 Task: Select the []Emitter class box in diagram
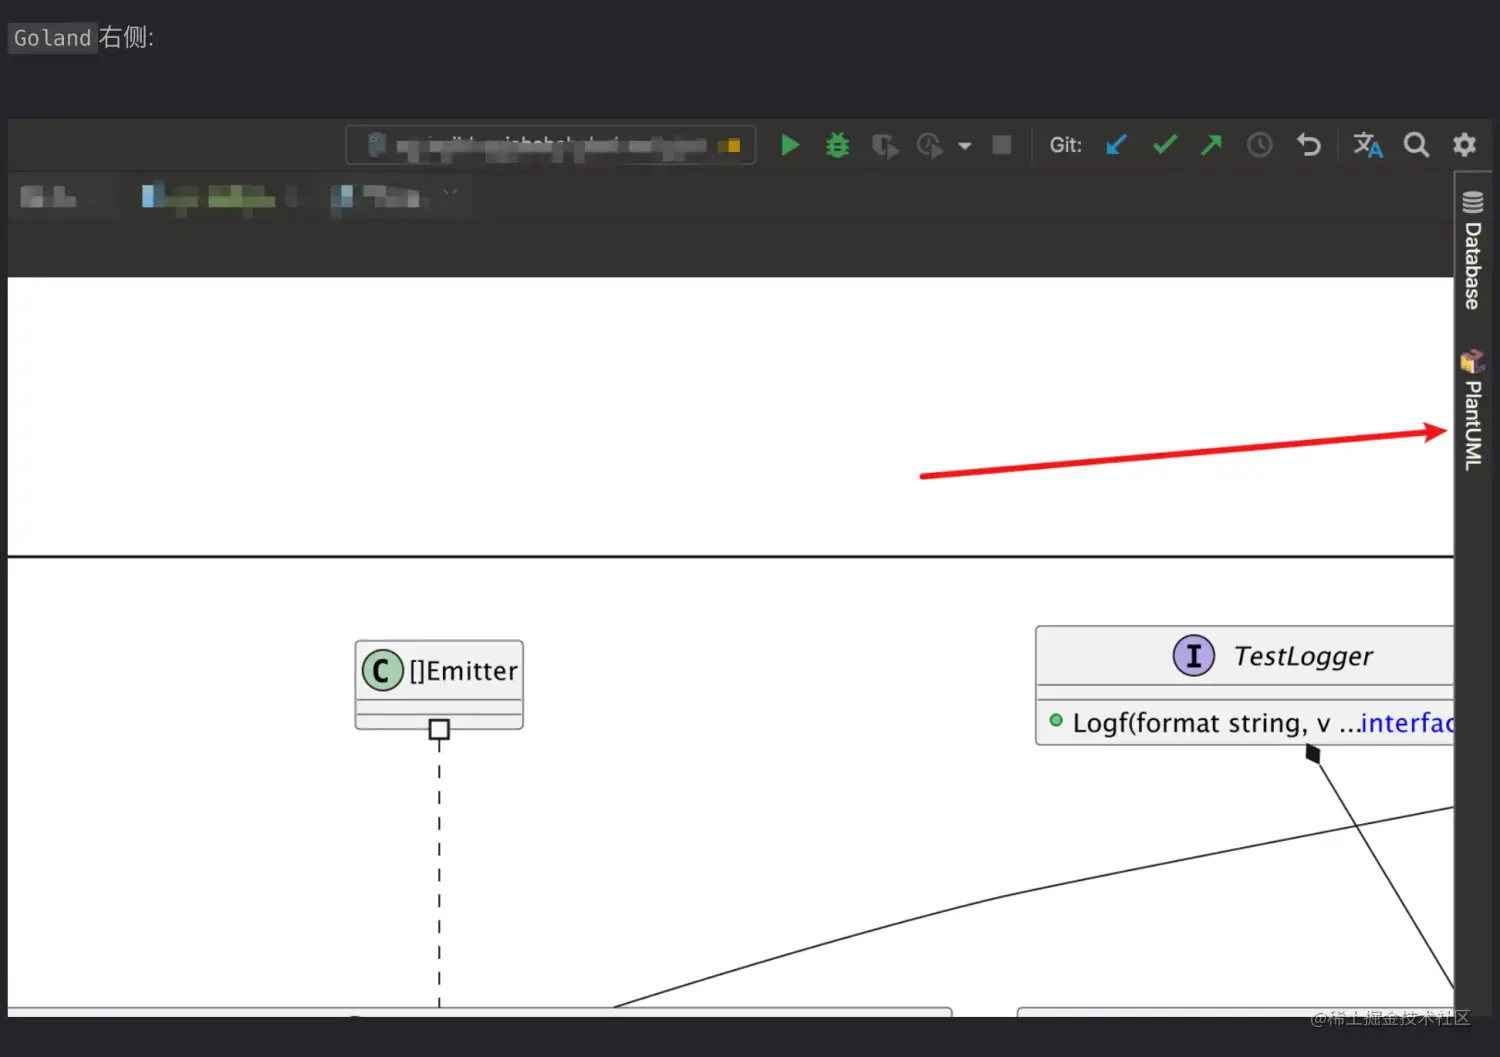(x=439, y=685)
